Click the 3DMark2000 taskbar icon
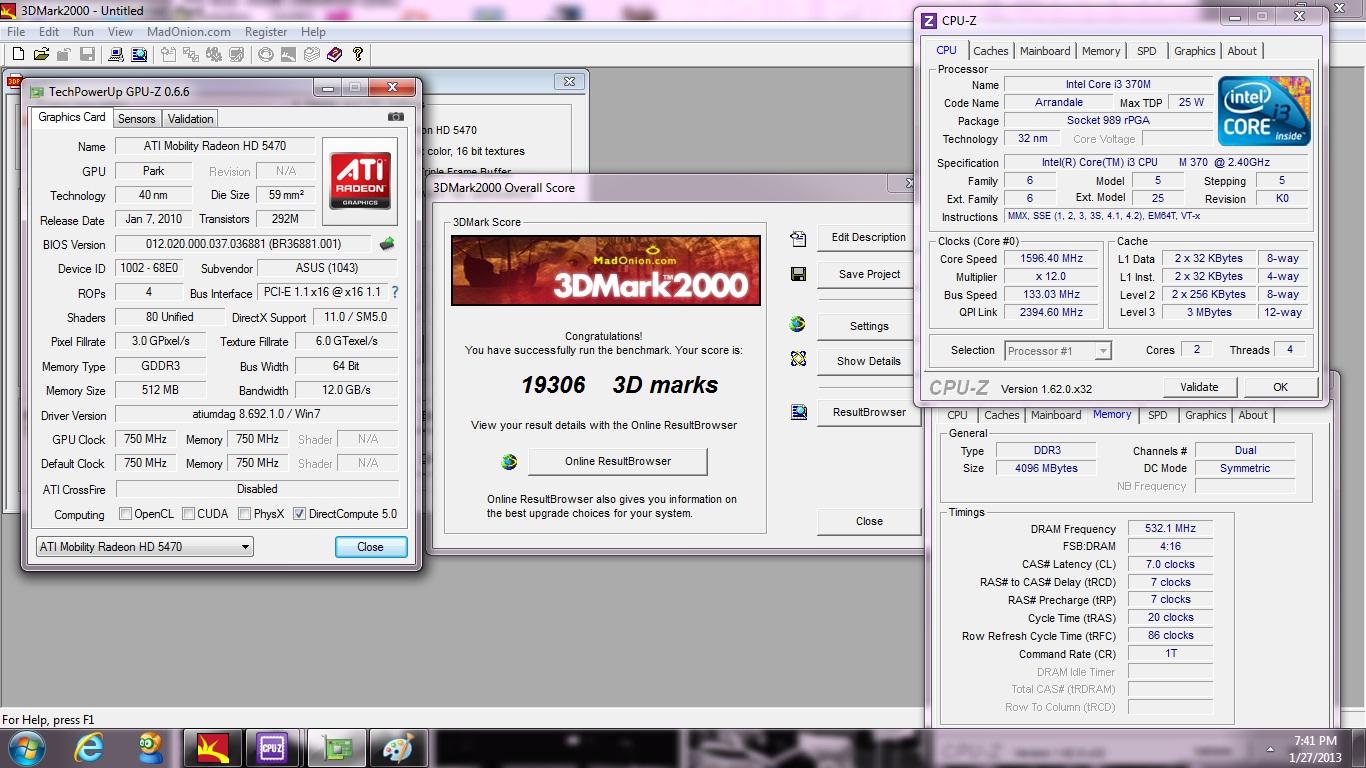Viewport: 1366px width, 768px height. click(x=212, y=747)
